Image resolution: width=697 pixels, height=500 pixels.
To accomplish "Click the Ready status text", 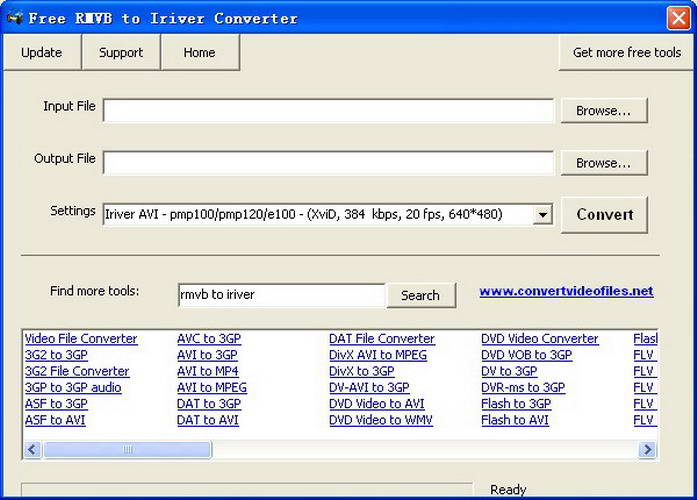I will pos(508,489).
